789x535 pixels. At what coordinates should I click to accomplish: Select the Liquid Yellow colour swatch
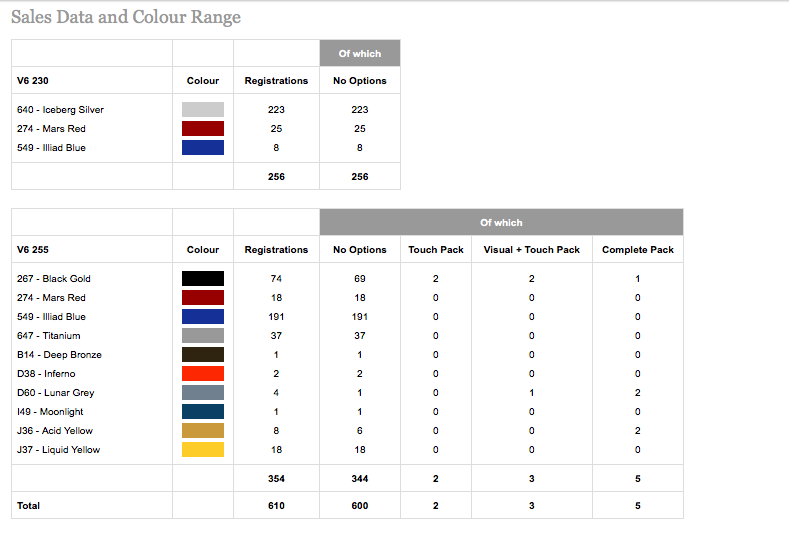coord(203,449)
